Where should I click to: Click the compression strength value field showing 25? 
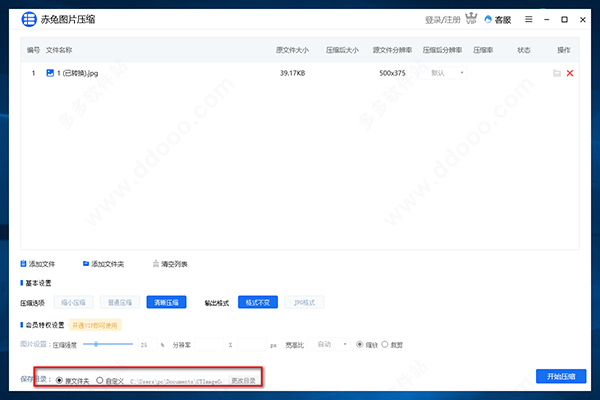[x=147, y=344]
